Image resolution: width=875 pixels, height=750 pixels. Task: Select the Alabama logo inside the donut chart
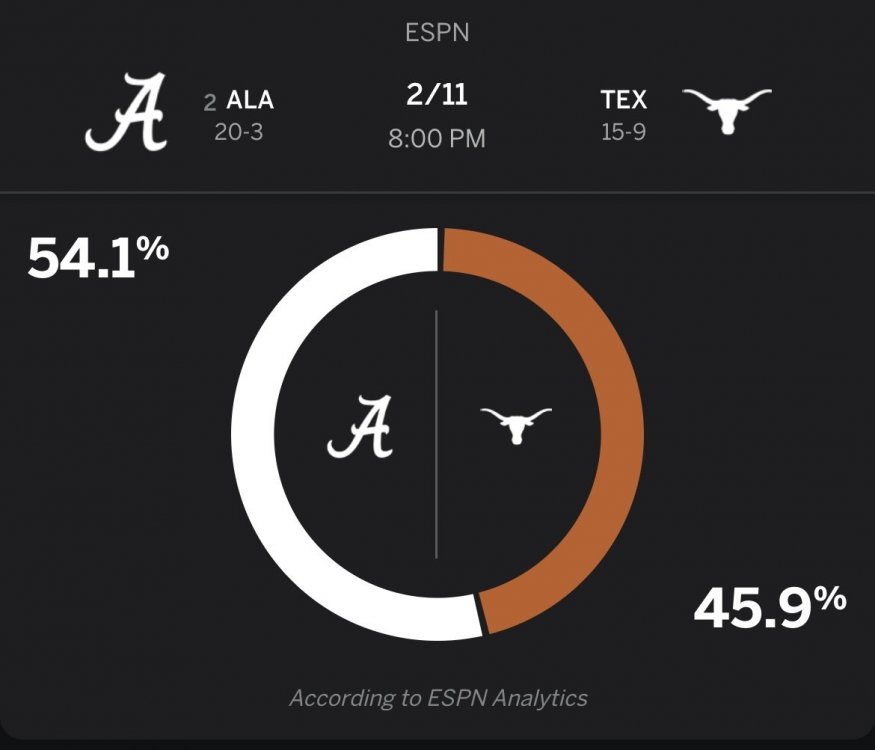click(361, 427)
